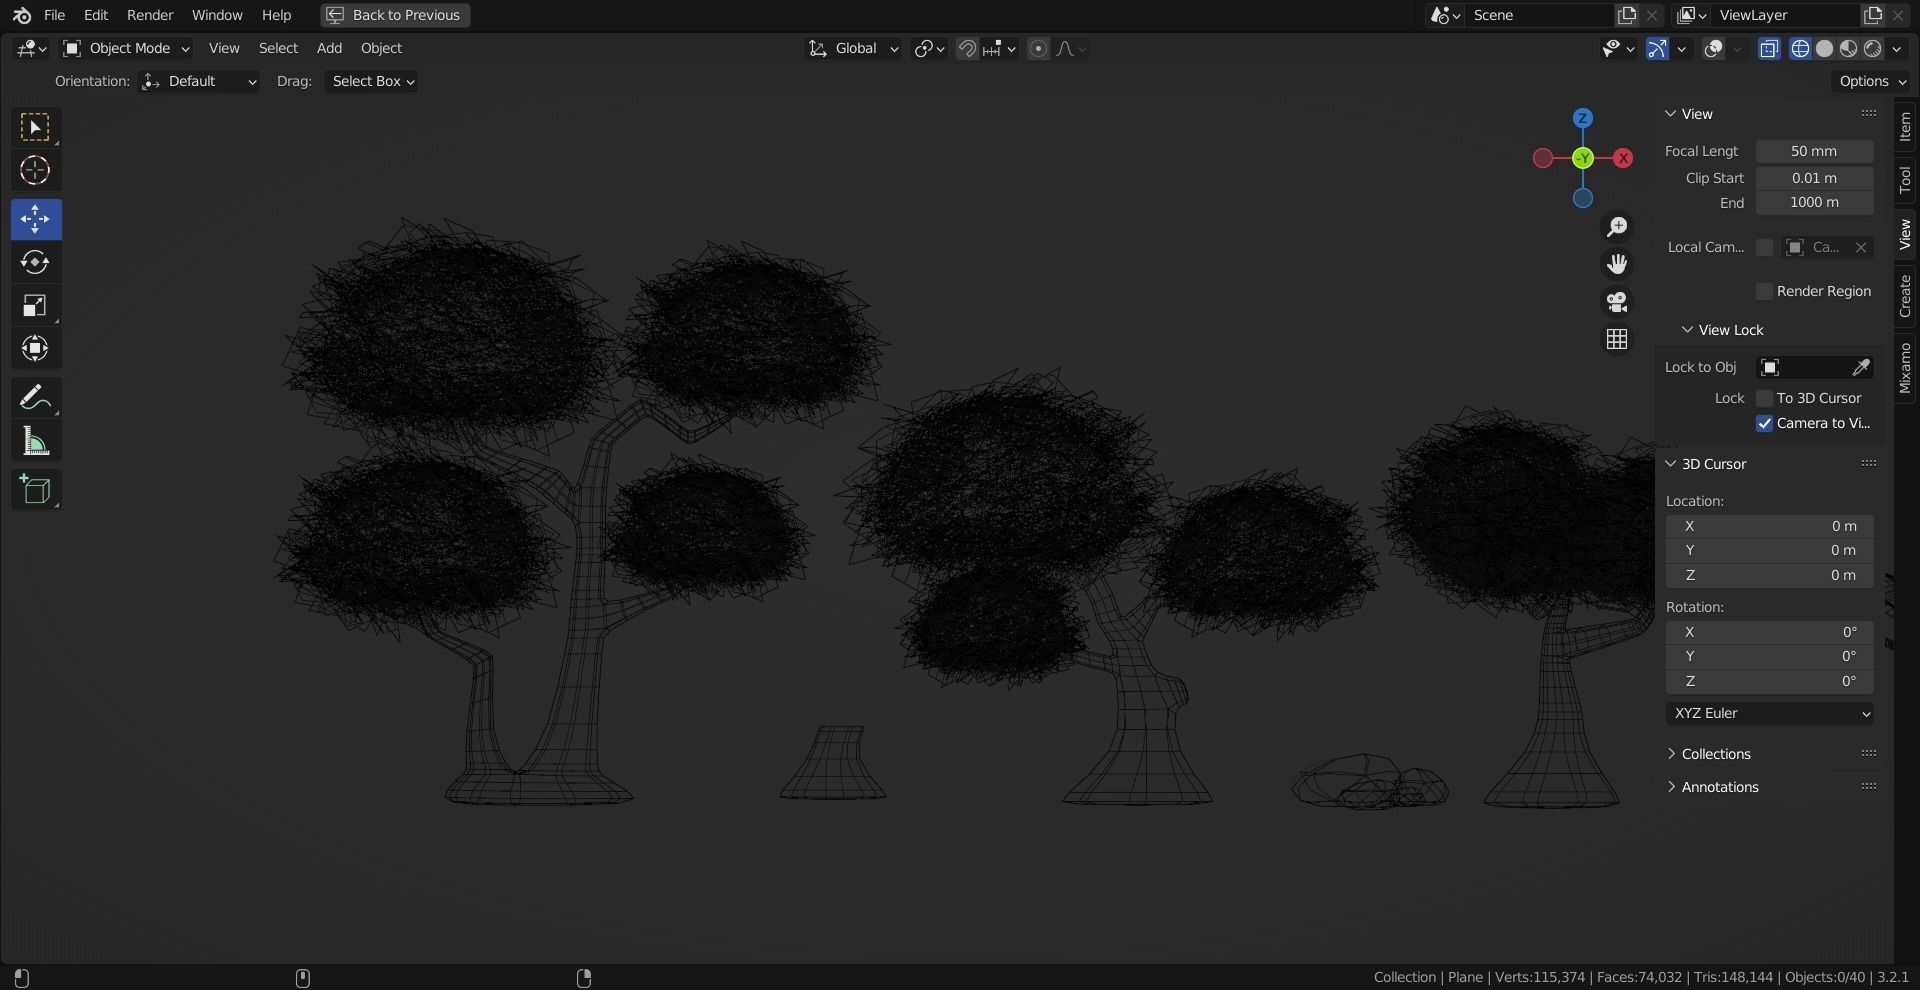This screenshot has width=1920, height=990.
Task: Toggle proportional editing
Action: [x=1038, y=48]
